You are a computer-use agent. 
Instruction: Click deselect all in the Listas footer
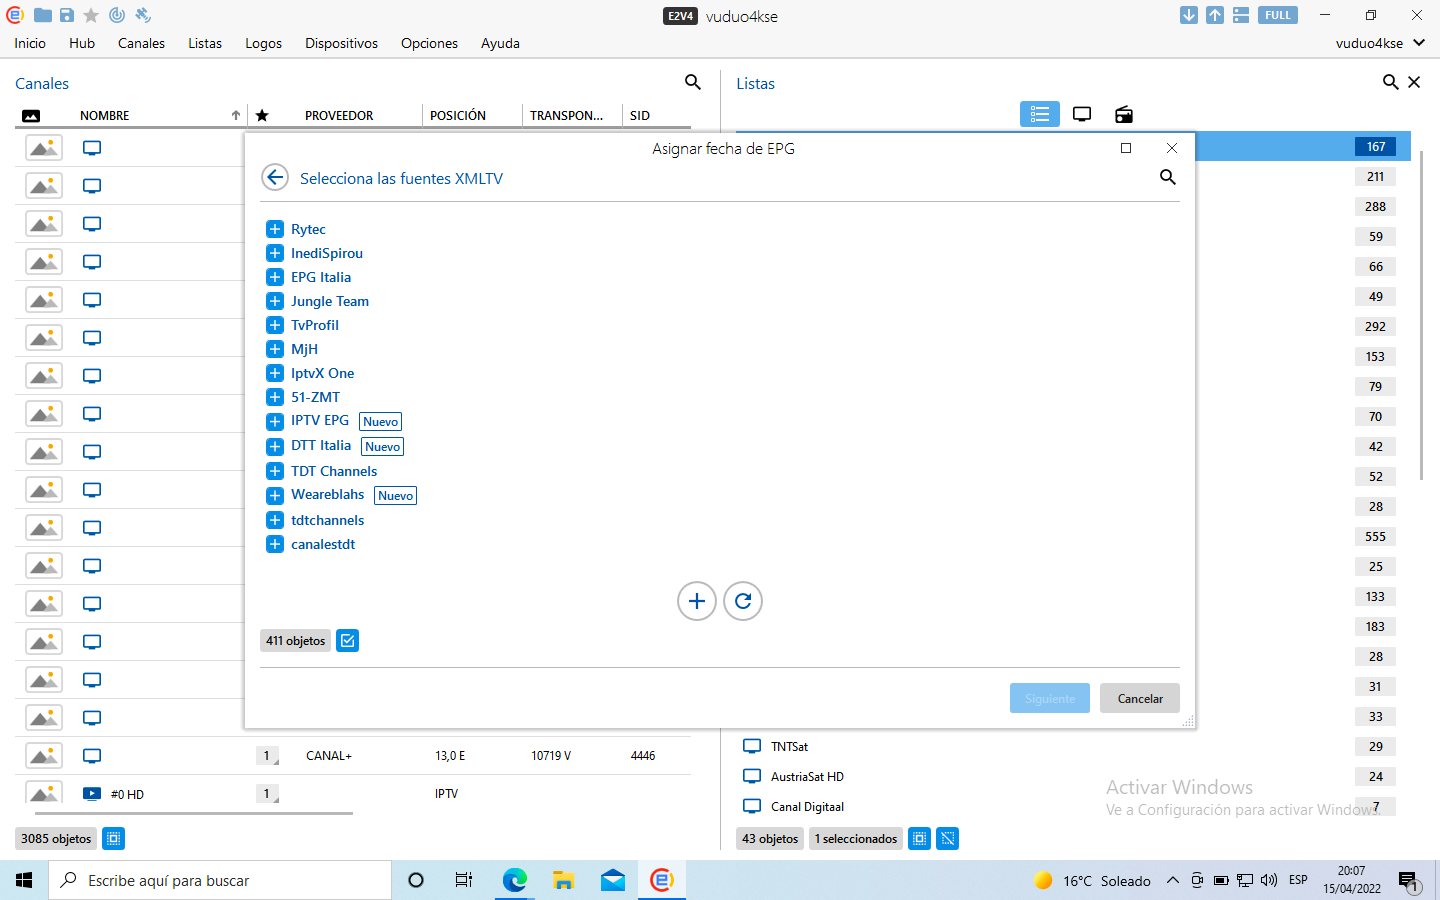pos(948,838)
